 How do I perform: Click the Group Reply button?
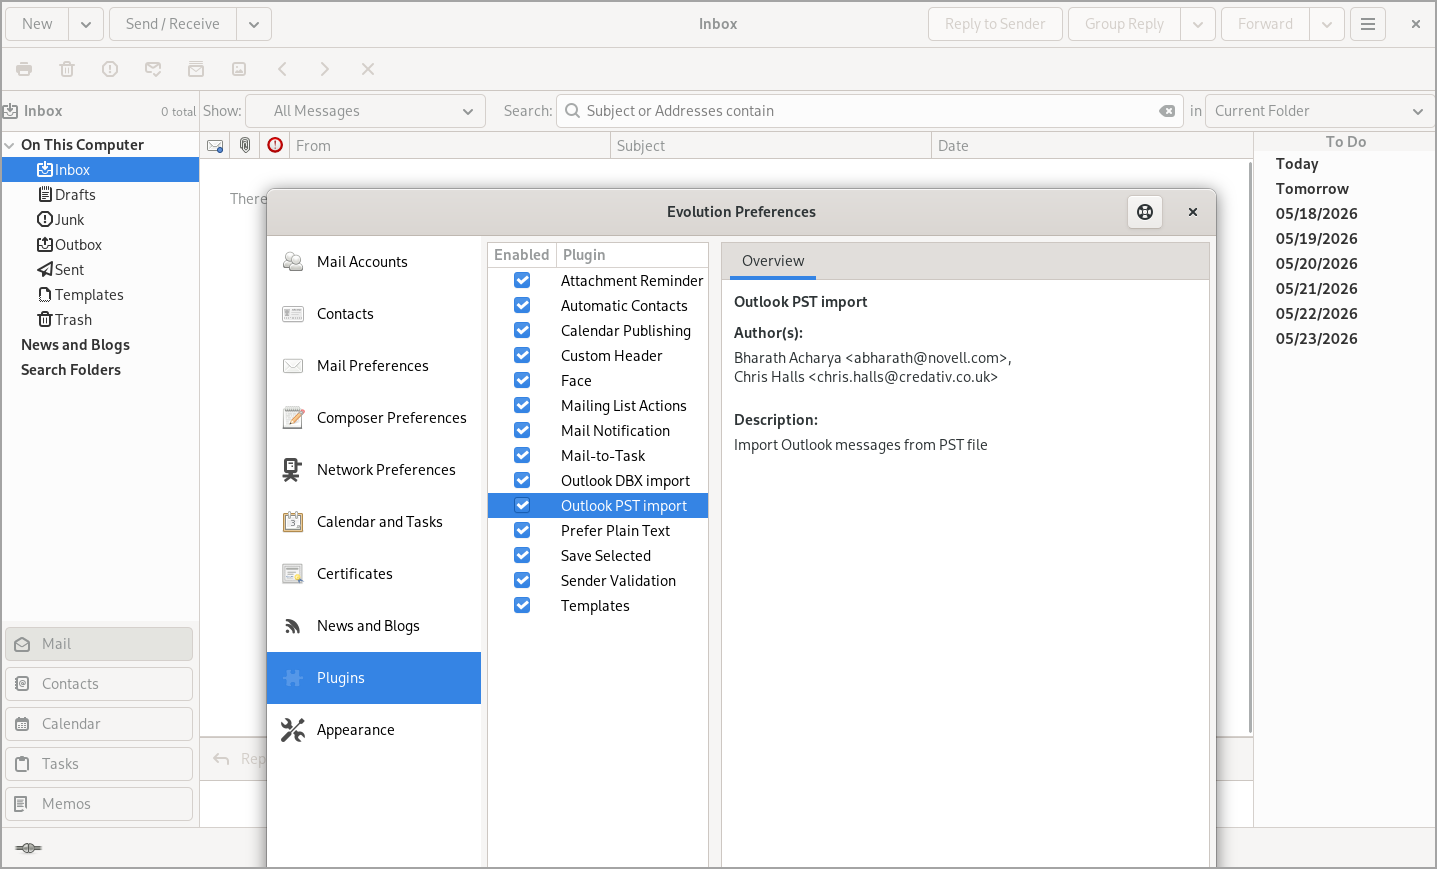point(1125,24)
